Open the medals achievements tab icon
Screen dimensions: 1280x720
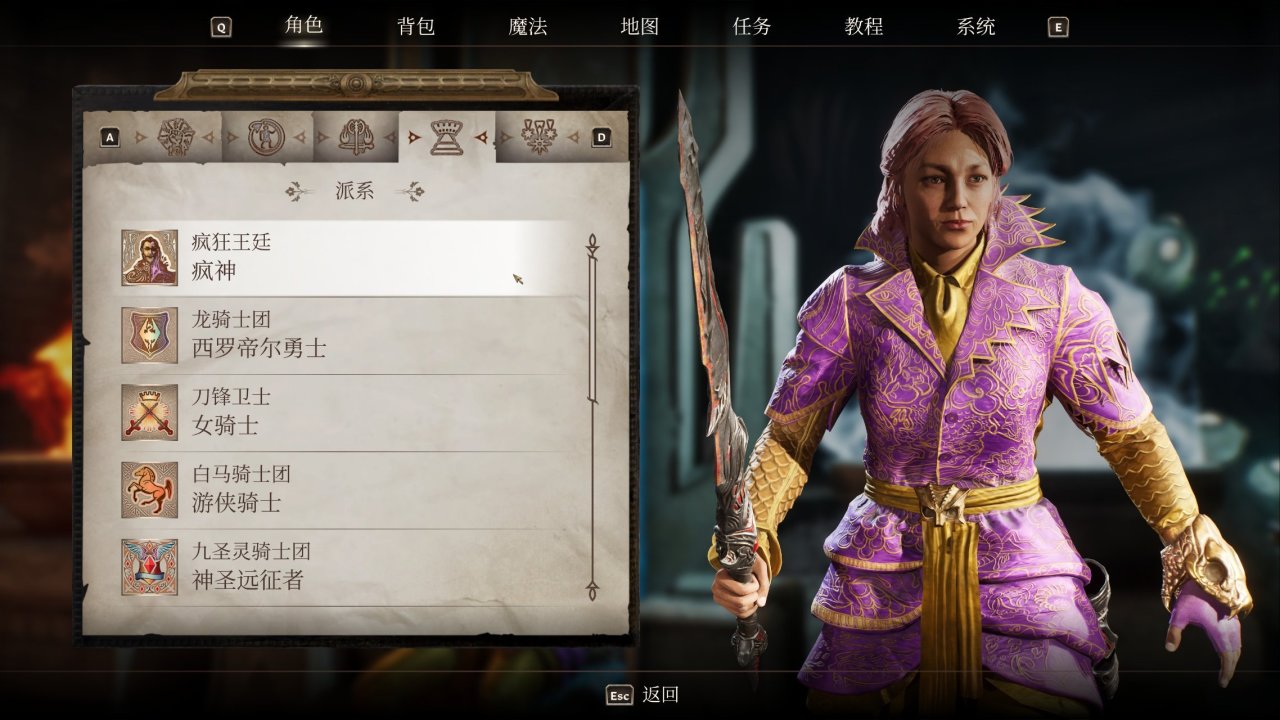click(538, 137)
